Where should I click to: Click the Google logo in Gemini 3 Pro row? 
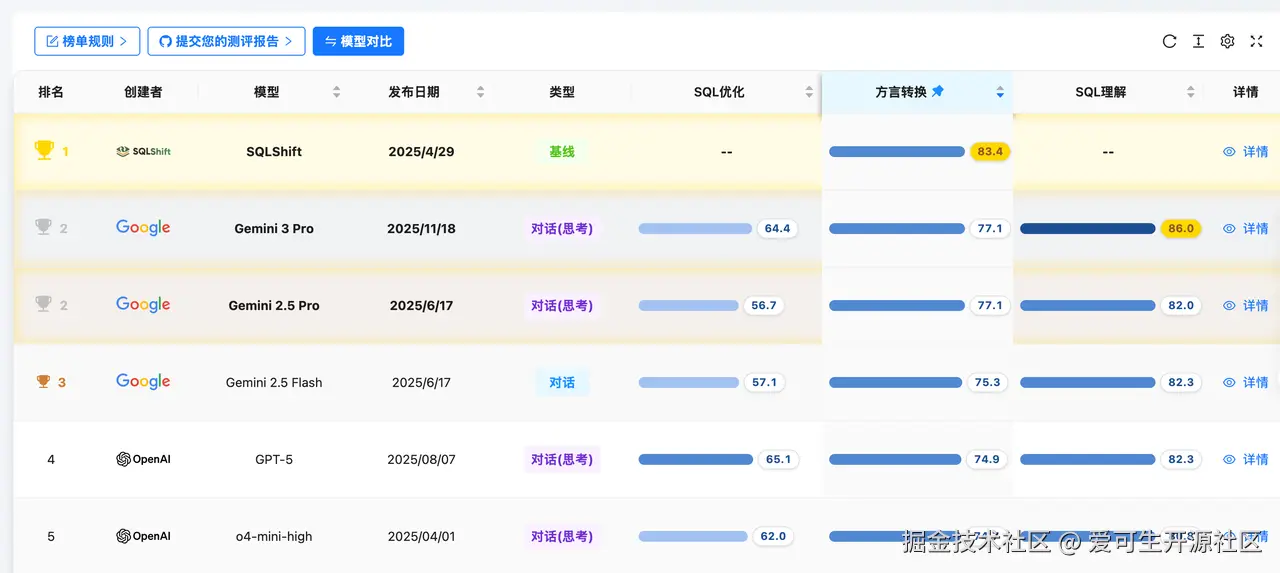tap(143, 228)
